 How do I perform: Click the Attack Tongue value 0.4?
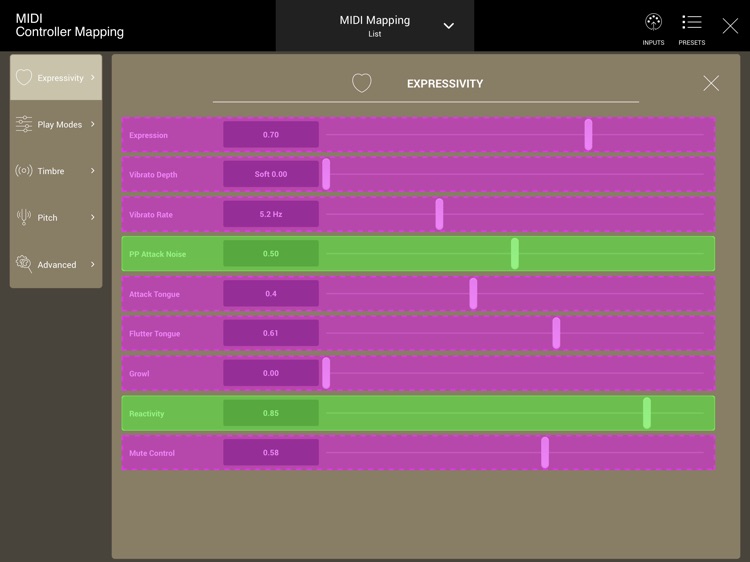click(271, 293)
